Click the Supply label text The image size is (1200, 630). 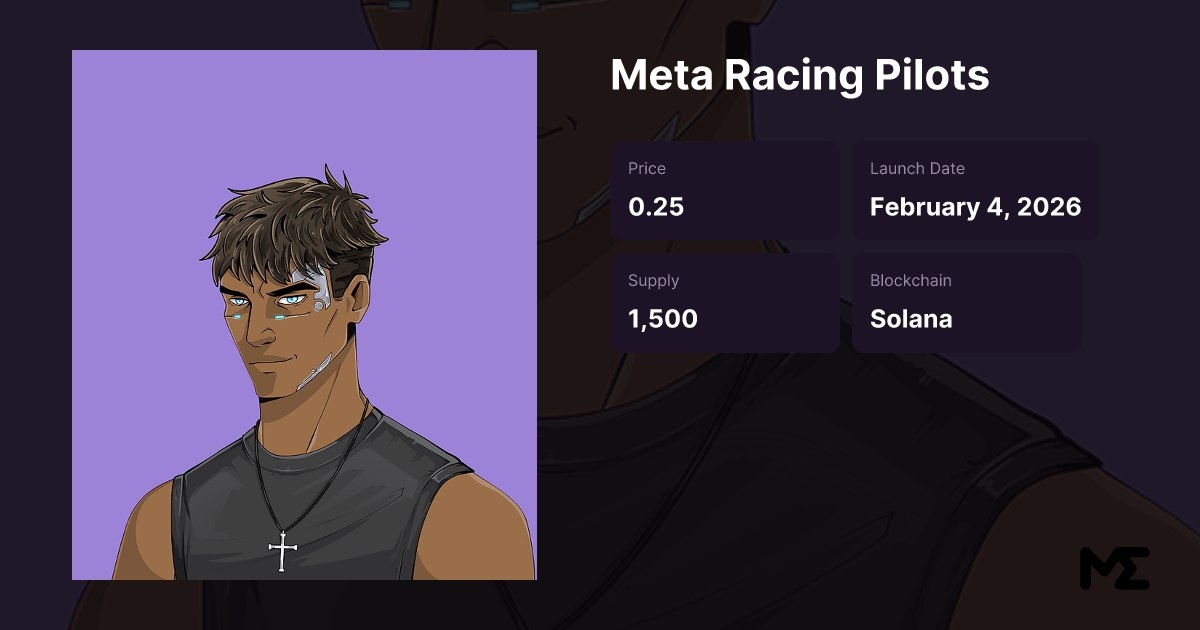[654, 281]
